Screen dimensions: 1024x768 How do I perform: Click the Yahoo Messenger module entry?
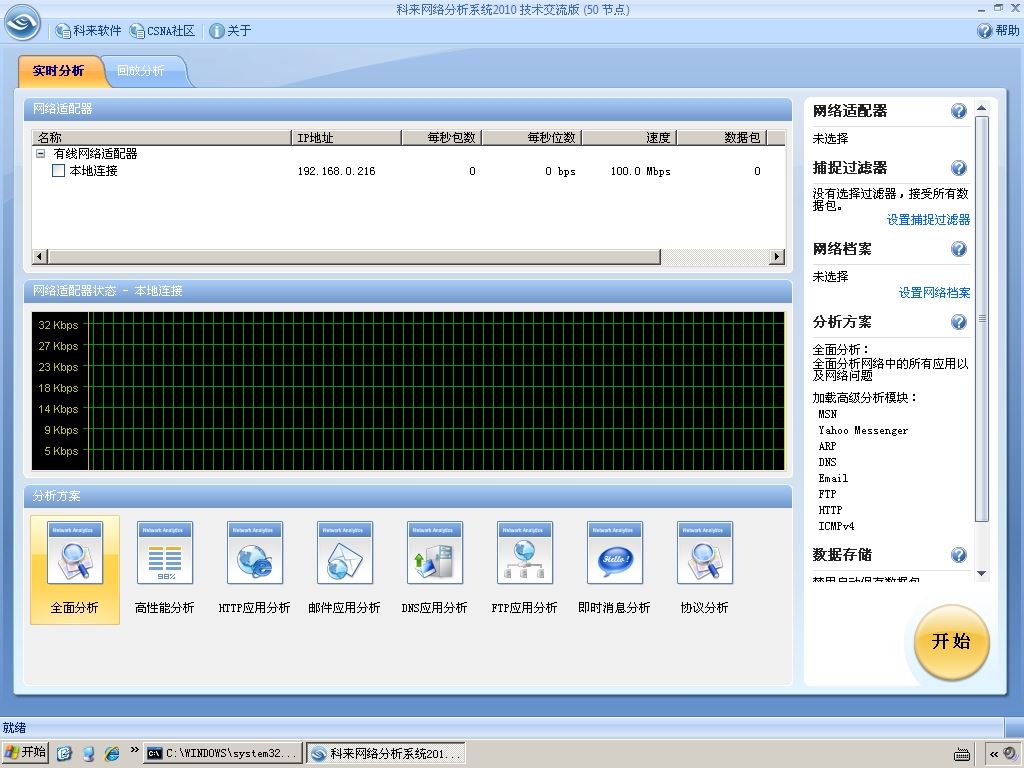(863, 430)
